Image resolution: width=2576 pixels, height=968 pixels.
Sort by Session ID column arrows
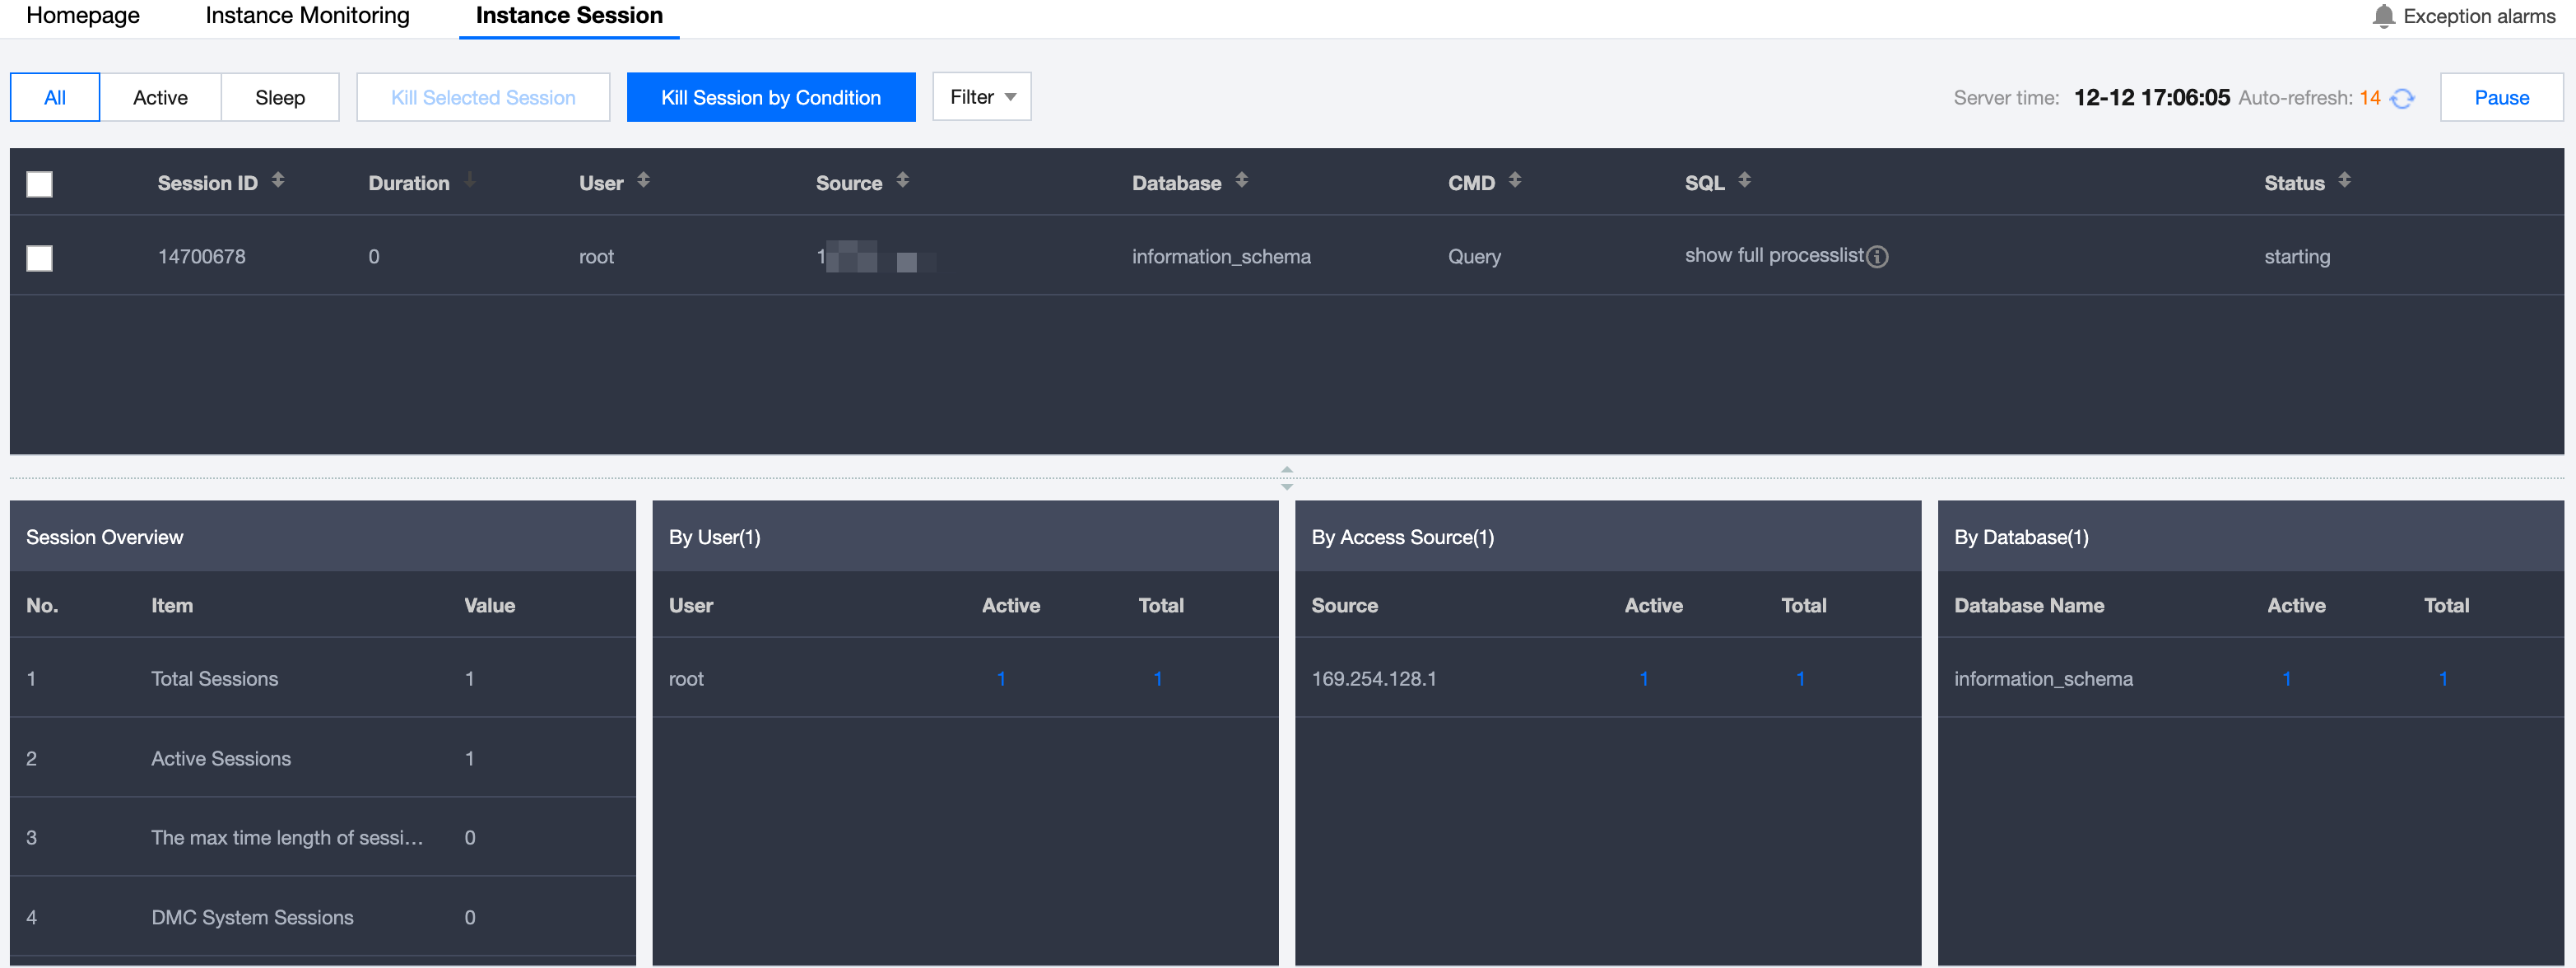[x=278, y=180]
